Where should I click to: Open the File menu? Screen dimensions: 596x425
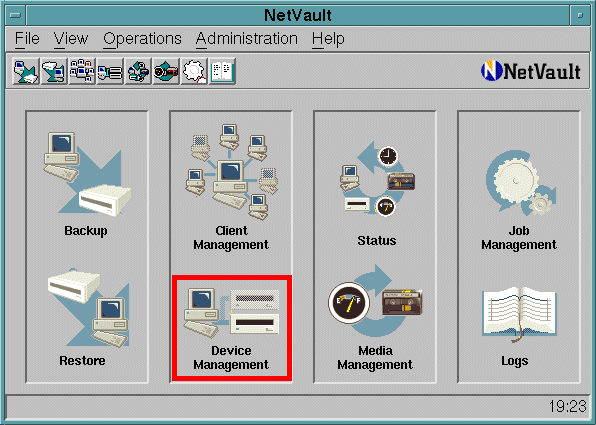27,38
